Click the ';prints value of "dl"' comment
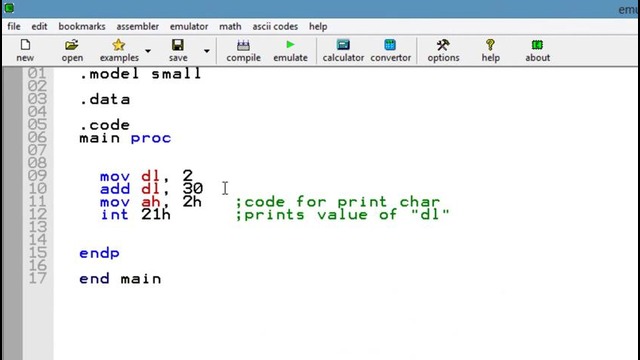The width and height of the screenshot is (640, 360). point(342,215)
